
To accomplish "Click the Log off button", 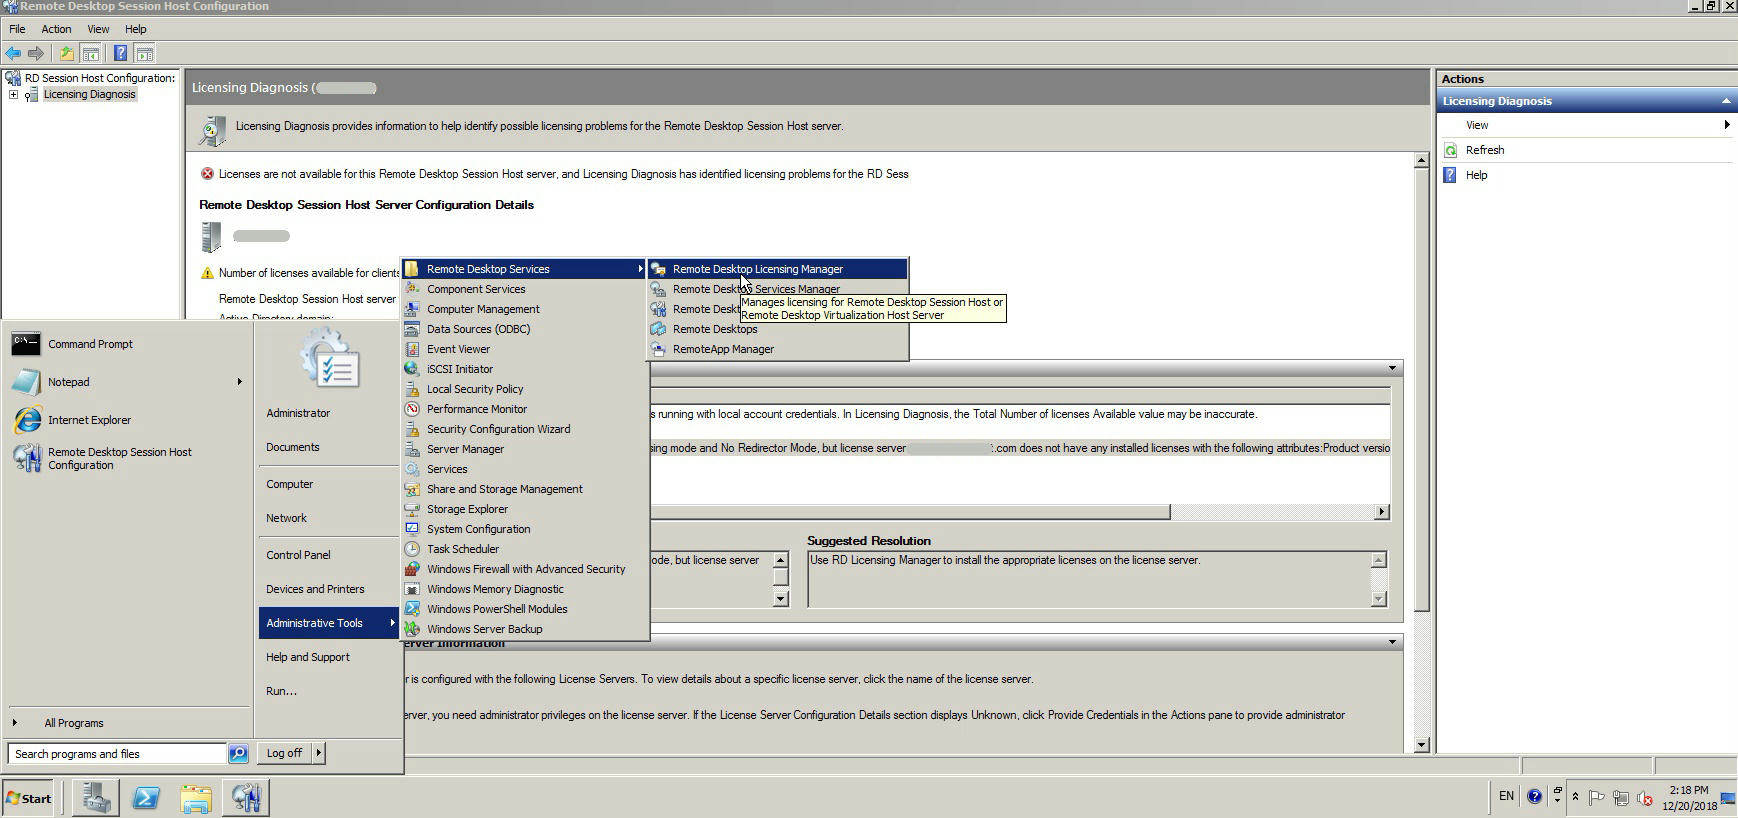I will pos(284,753).
